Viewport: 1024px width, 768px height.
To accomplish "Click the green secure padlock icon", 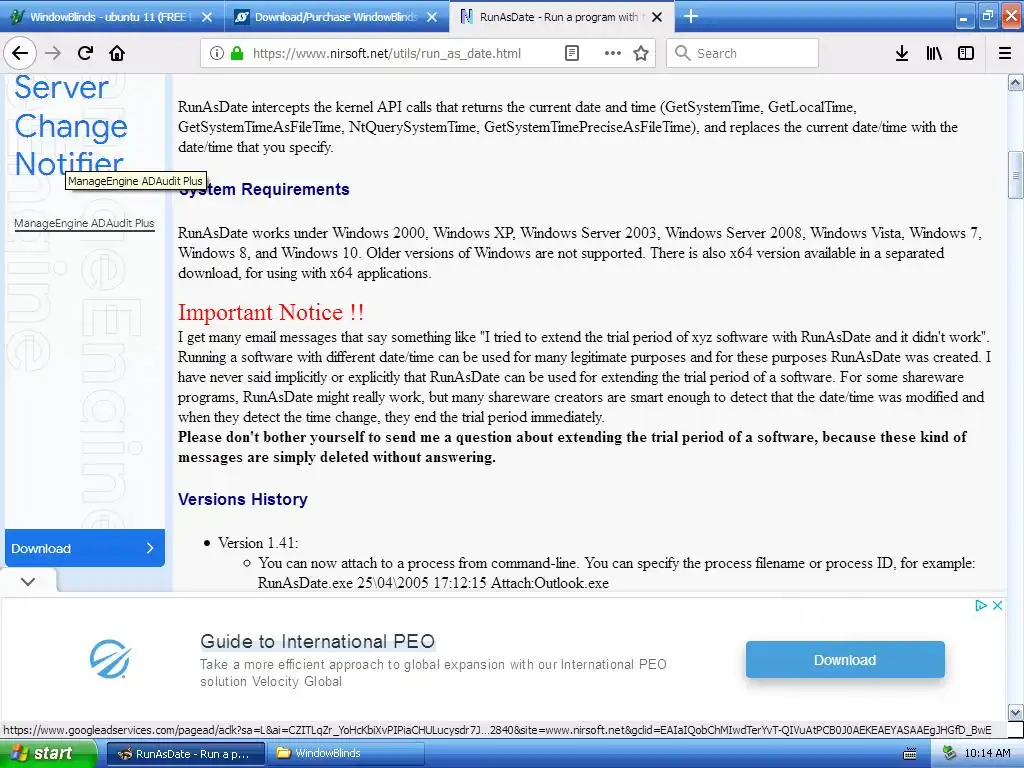I will tap(236, 53).
